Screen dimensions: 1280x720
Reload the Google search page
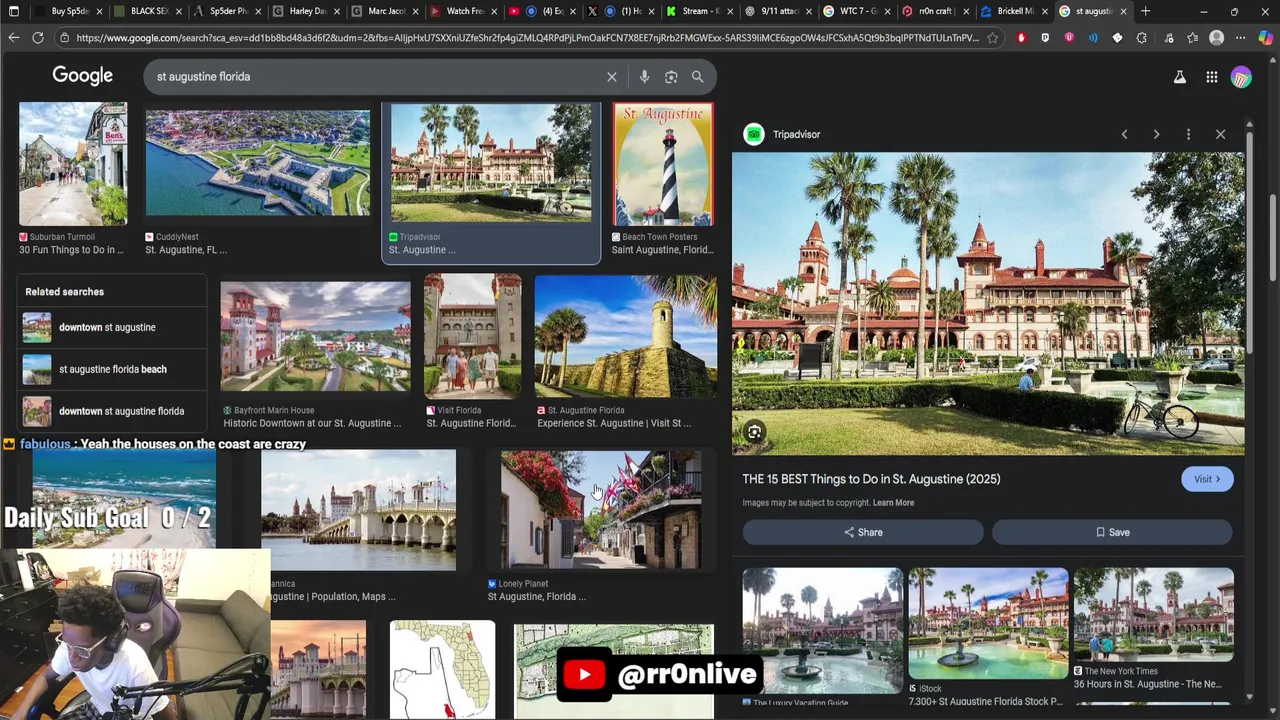pyautogui.click(x=38, y=38)
